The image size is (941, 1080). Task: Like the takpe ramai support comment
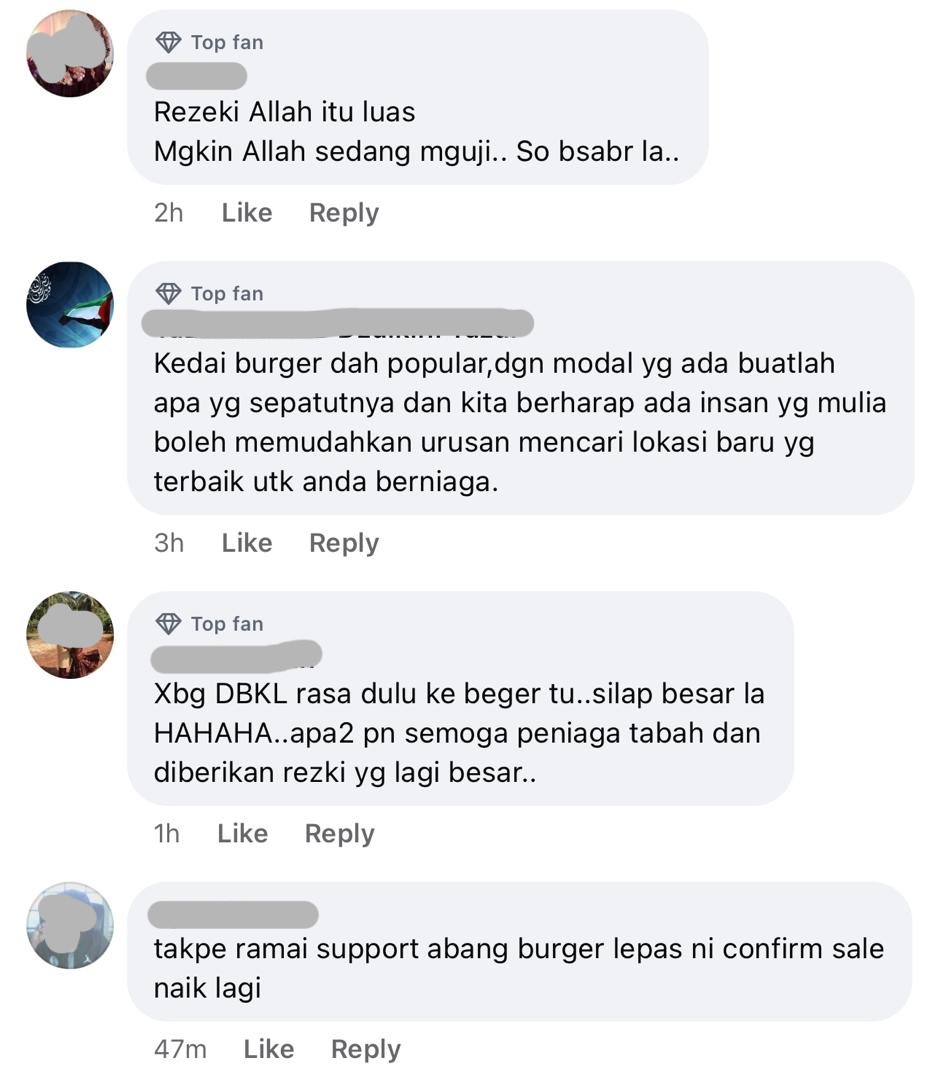click(269, 1049)
